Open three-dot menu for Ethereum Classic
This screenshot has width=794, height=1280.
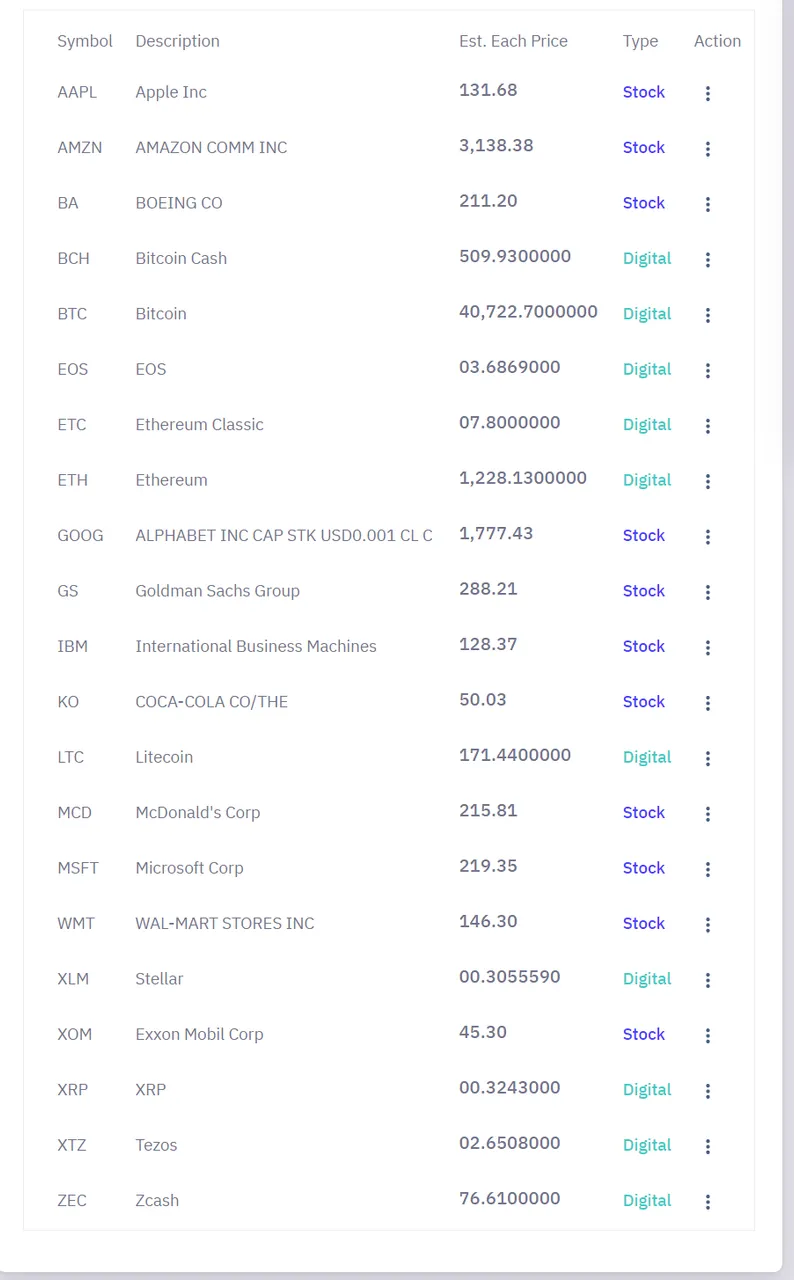click(x=708, y=427)
